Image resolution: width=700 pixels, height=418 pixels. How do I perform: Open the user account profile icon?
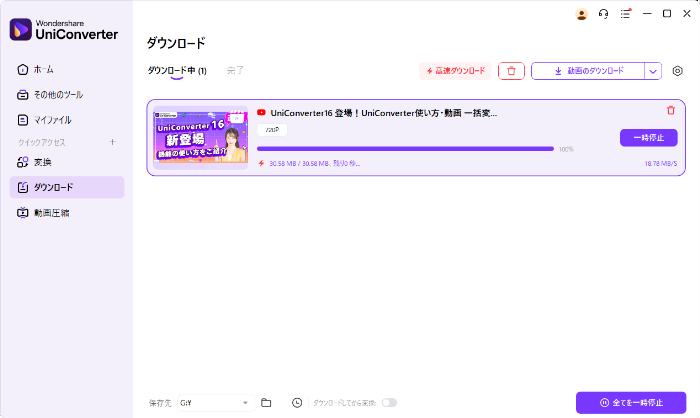(x=581, y=14)
